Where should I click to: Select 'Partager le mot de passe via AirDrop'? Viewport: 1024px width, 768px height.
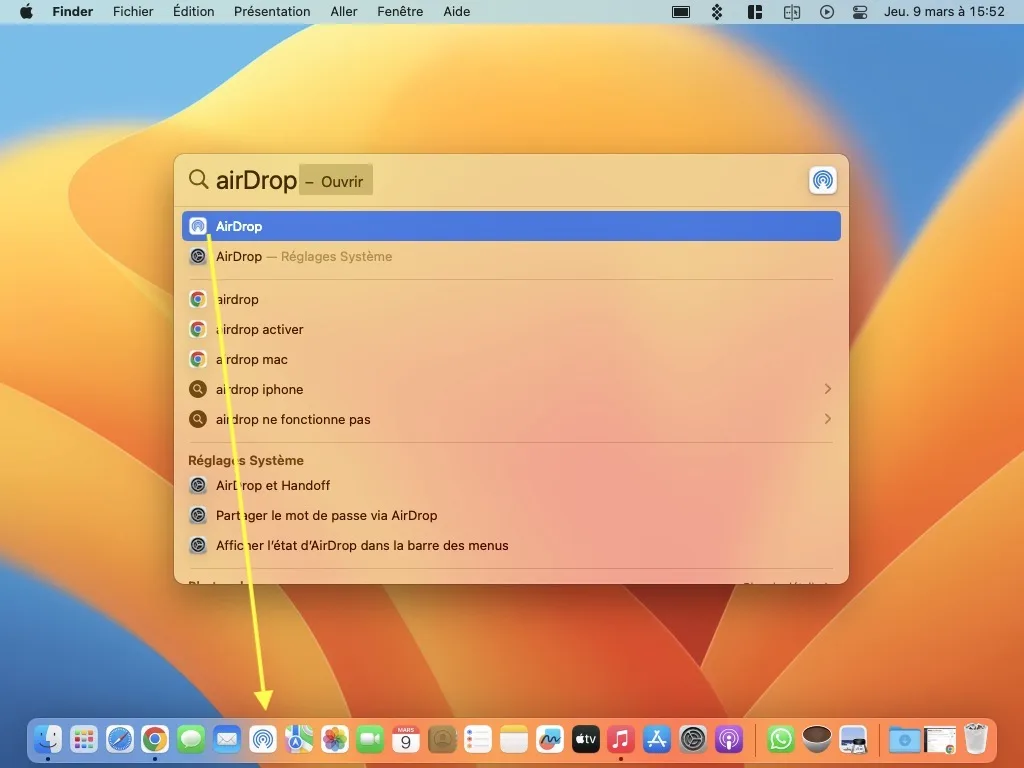coord(326,515)
